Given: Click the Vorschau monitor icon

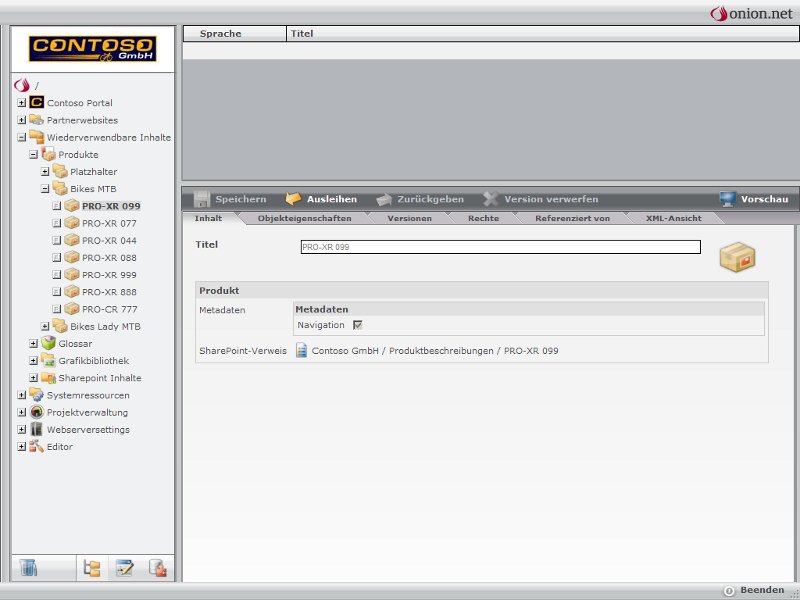Looking at the screenshot, I should pos(727,199).
